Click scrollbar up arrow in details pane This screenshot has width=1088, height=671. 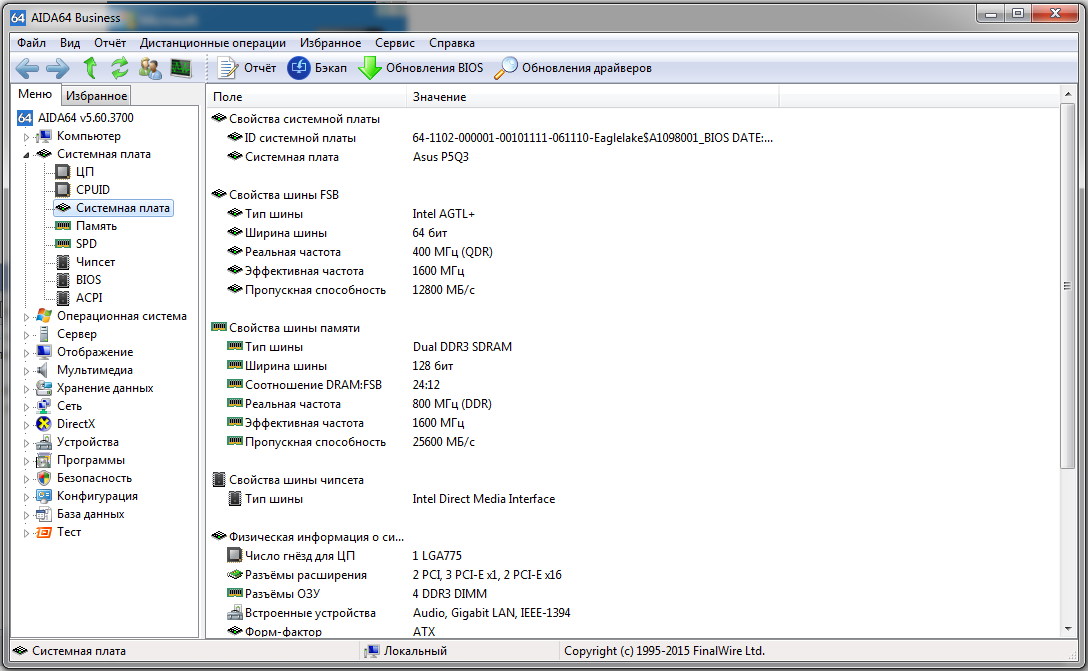(1067, 94)
